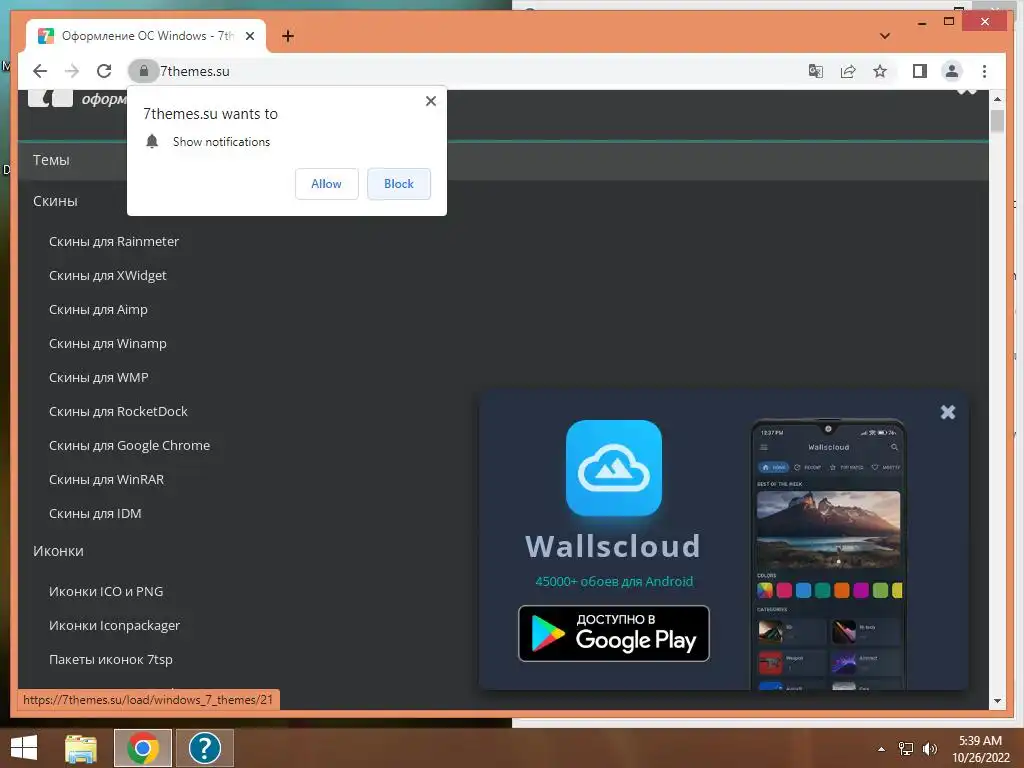This screenshot has width=1024, height=768.
Task: Click the Chrome taskbar icon
Action: (143, 748)
